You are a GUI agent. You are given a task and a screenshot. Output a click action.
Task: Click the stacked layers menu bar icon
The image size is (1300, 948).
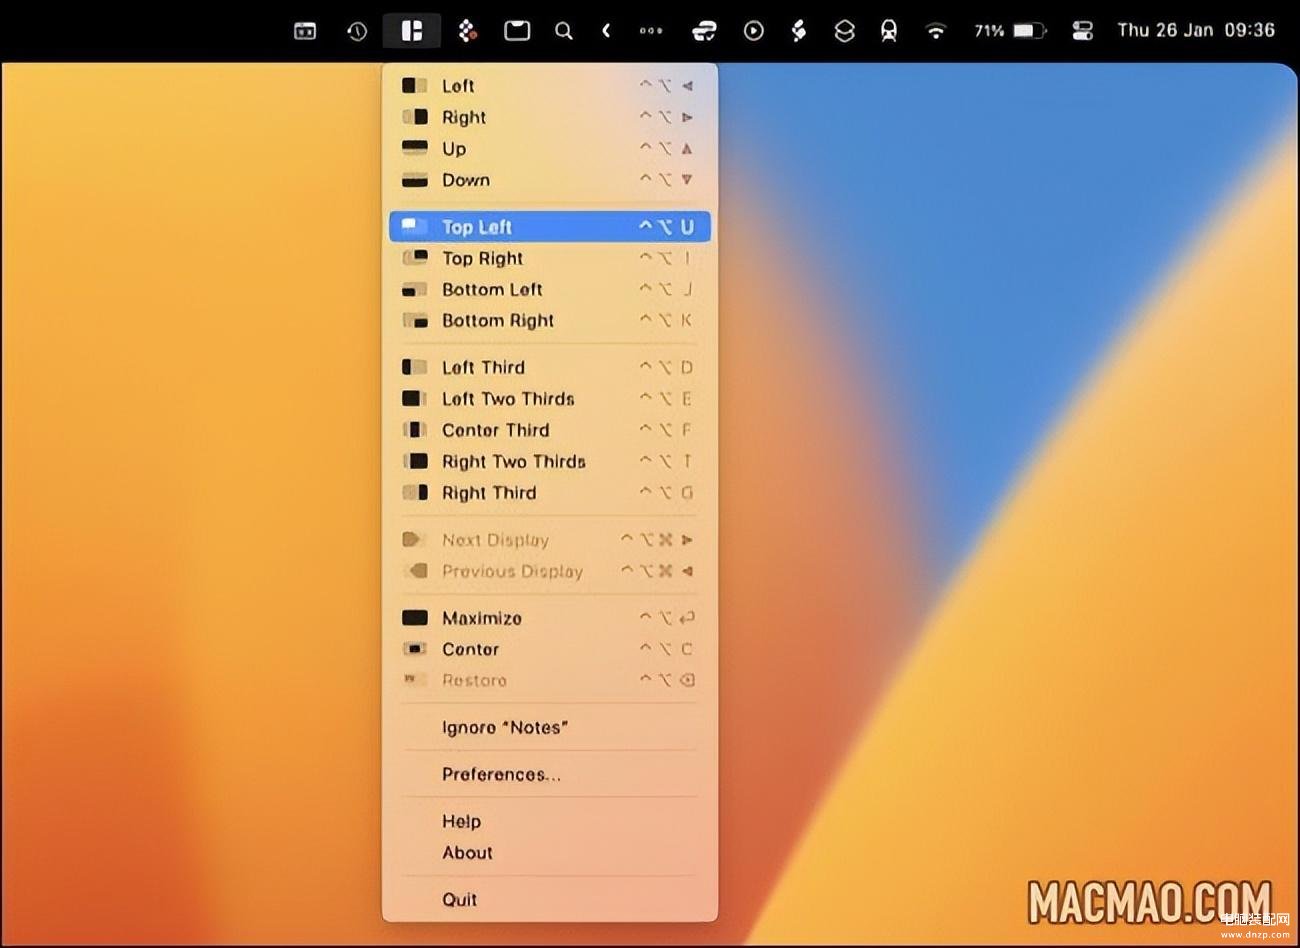point(845,31)
